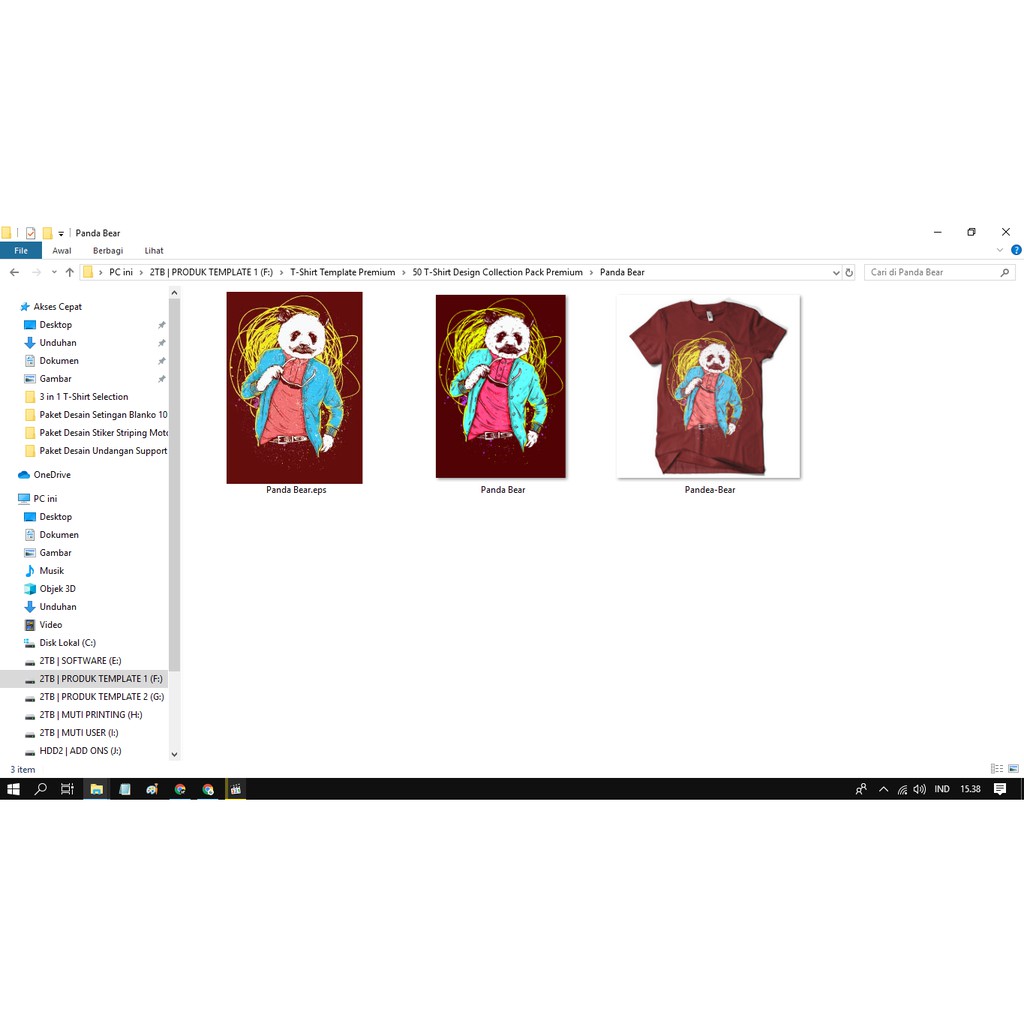Open 2TB | MUTI USER (I:) drive
Image resolution: width=1024 pixels, height=1024 pixels.
pos(78,733)
